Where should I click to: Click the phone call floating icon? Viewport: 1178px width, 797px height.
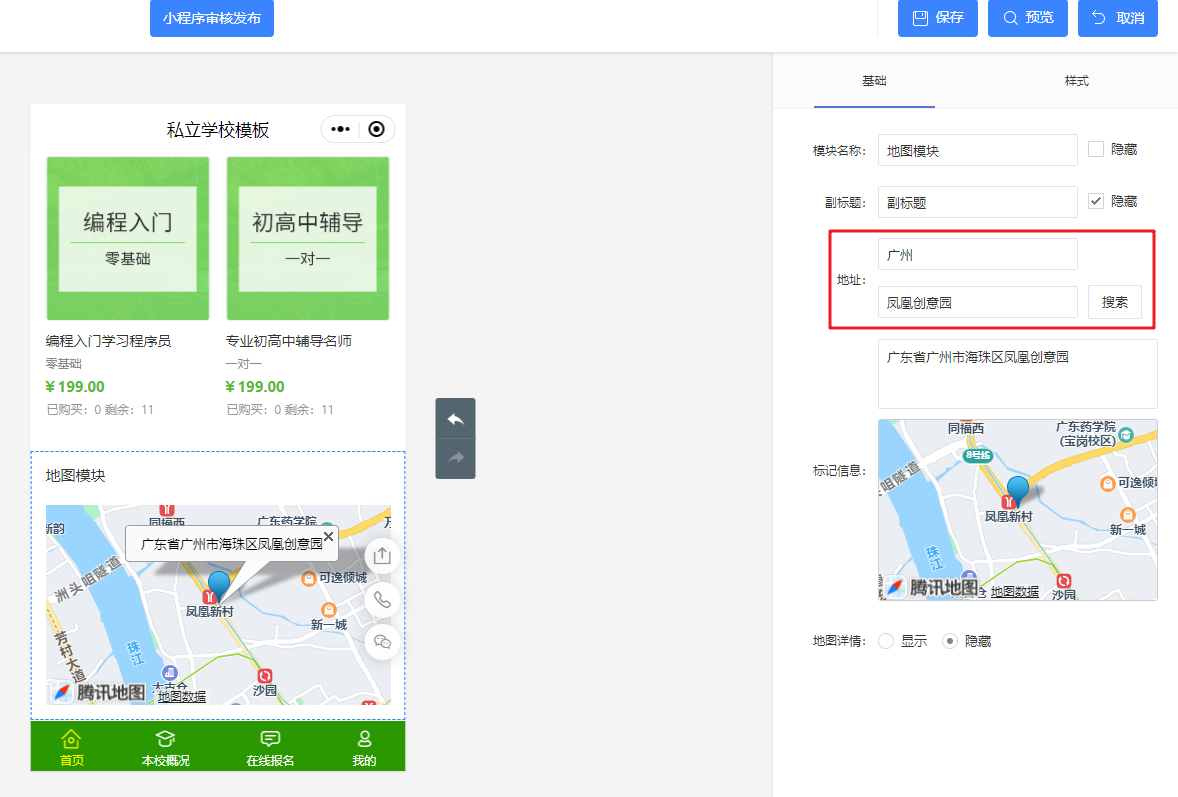tap(382, 599)
